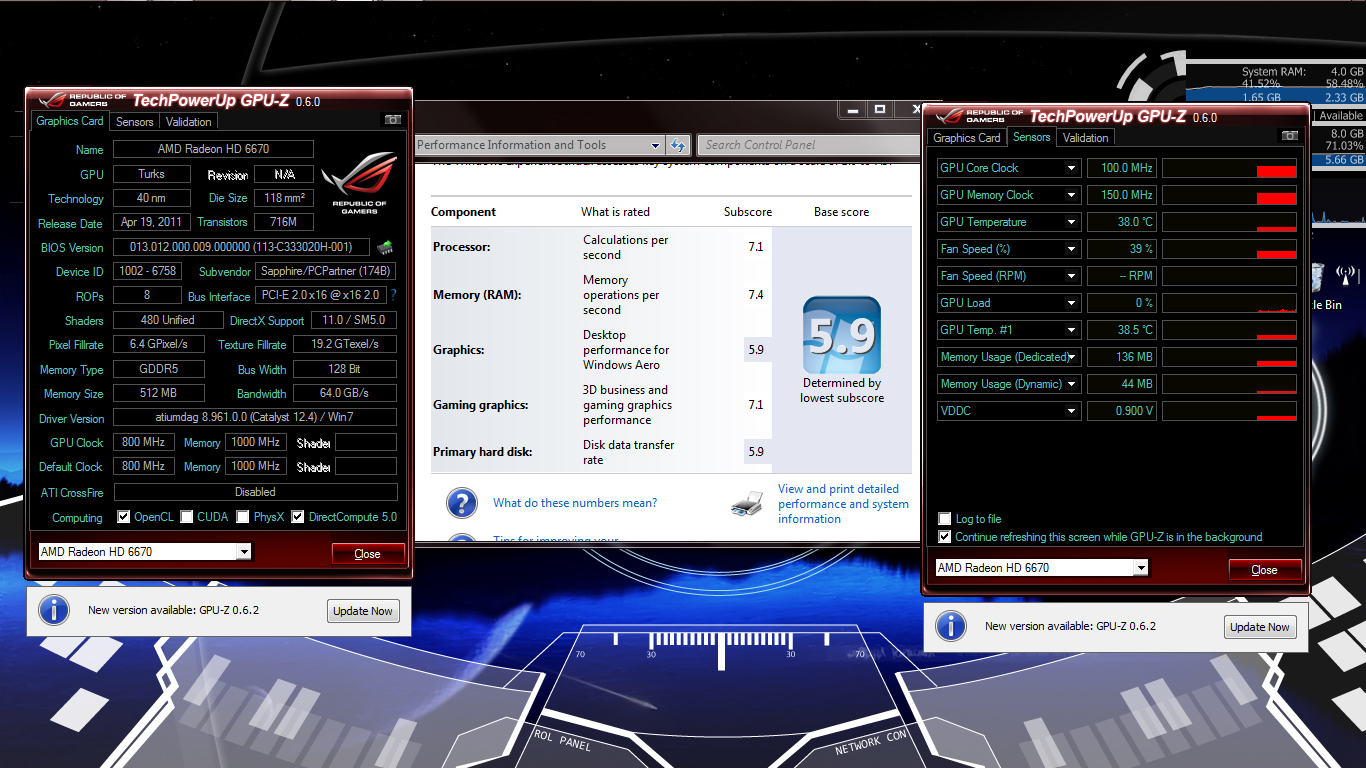Toggle the OpenCL checkbox

(x=124, y=517)
